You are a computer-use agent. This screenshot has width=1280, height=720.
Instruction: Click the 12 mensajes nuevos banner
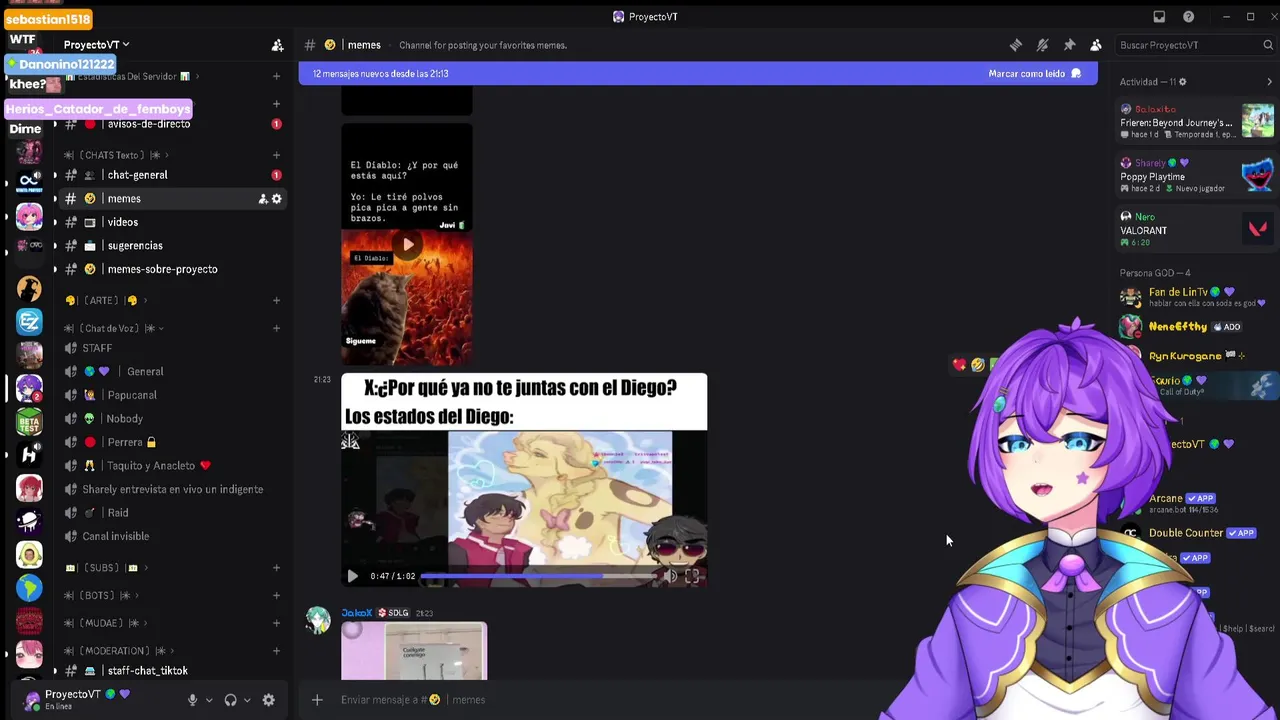point(698,74)
